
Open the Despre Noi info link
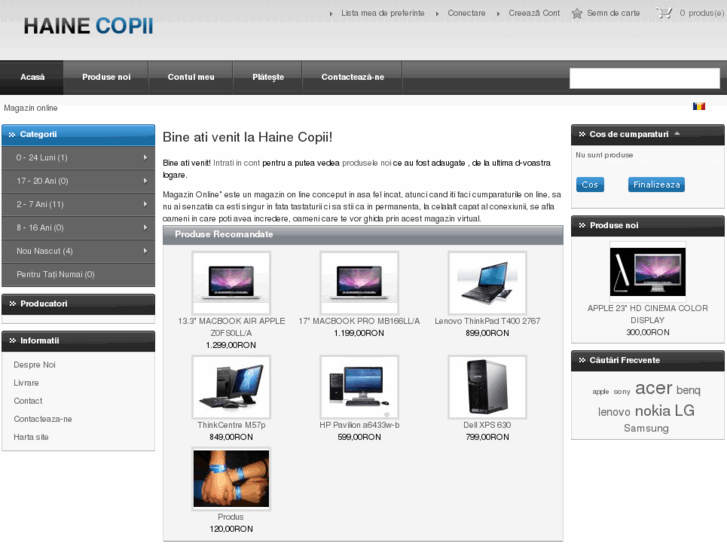pyautogui.click(x=34, y=365)
